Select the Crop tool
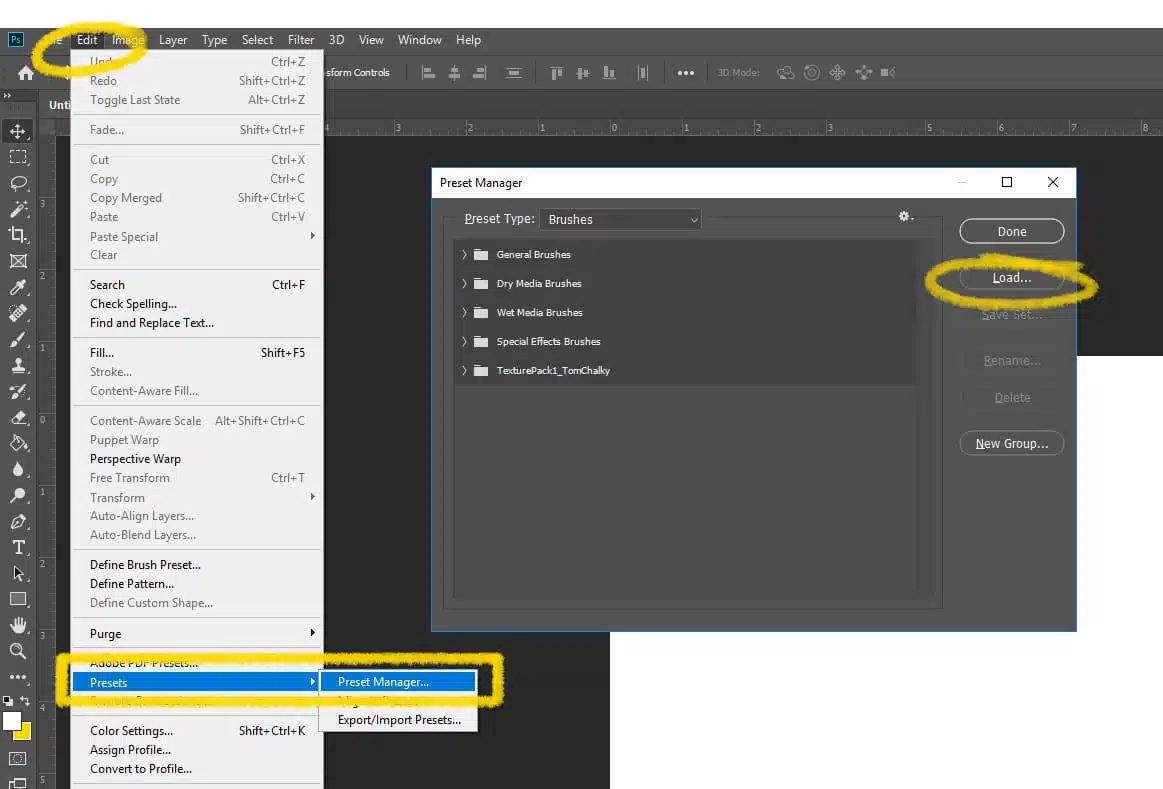 point(18,235)
